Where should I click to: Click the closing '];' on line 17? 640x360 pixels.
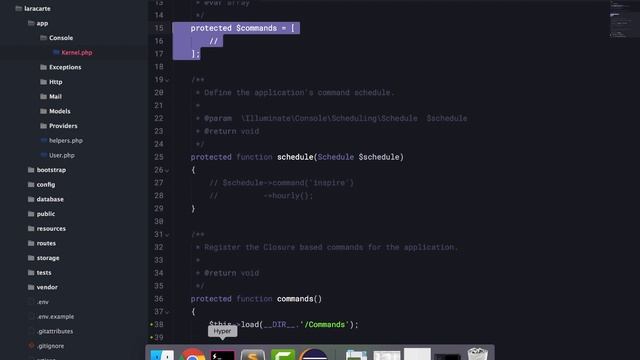coord(196,54)
